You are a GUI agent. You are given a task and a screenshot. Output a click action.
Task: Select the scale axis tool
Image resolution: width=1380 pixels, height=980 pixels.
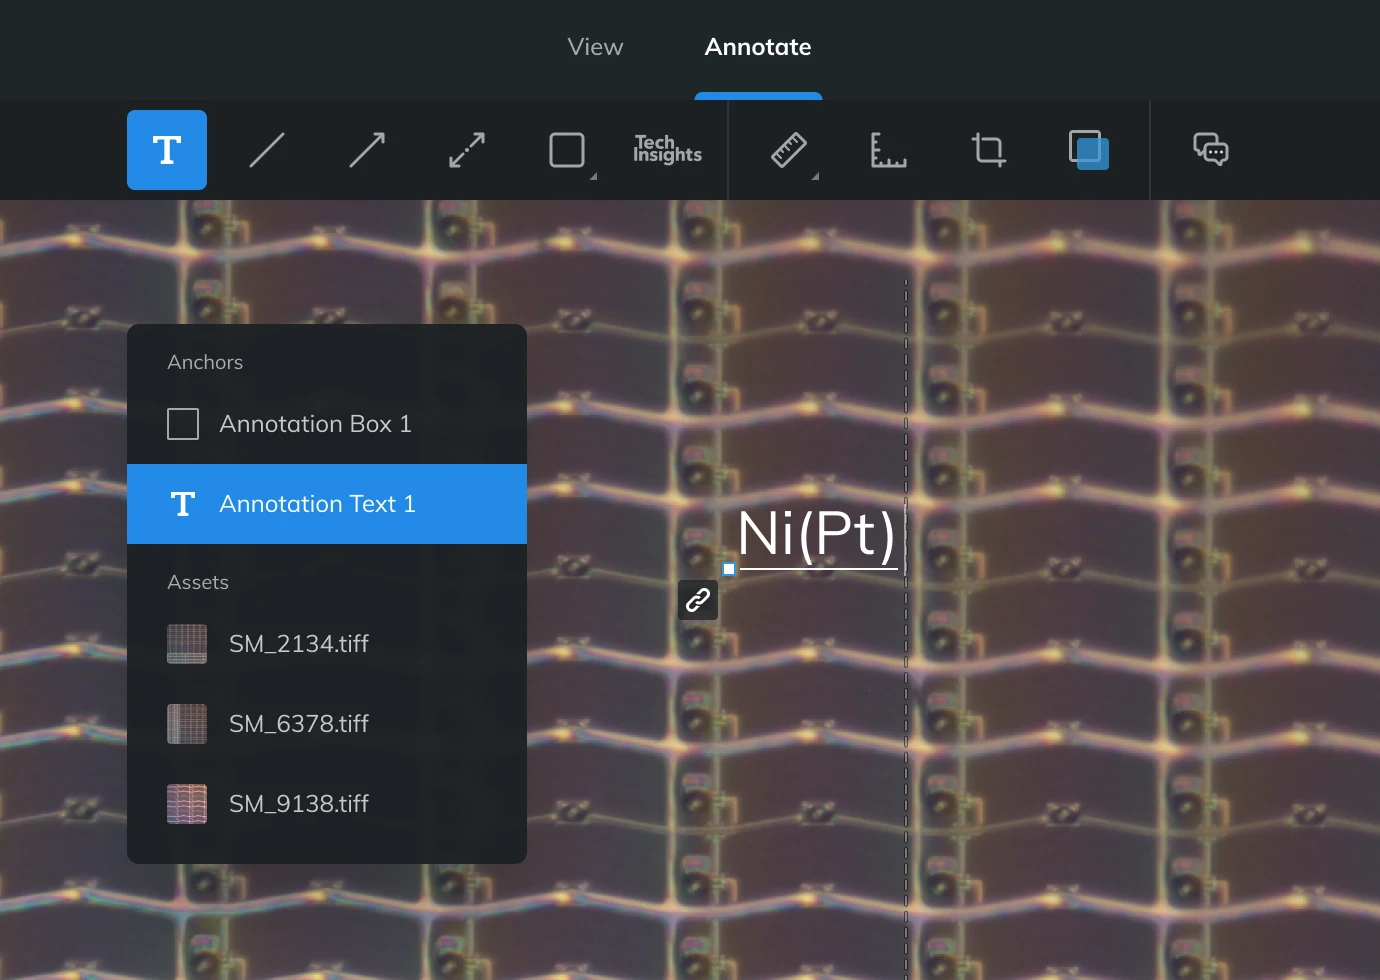(x=888, y=150)
